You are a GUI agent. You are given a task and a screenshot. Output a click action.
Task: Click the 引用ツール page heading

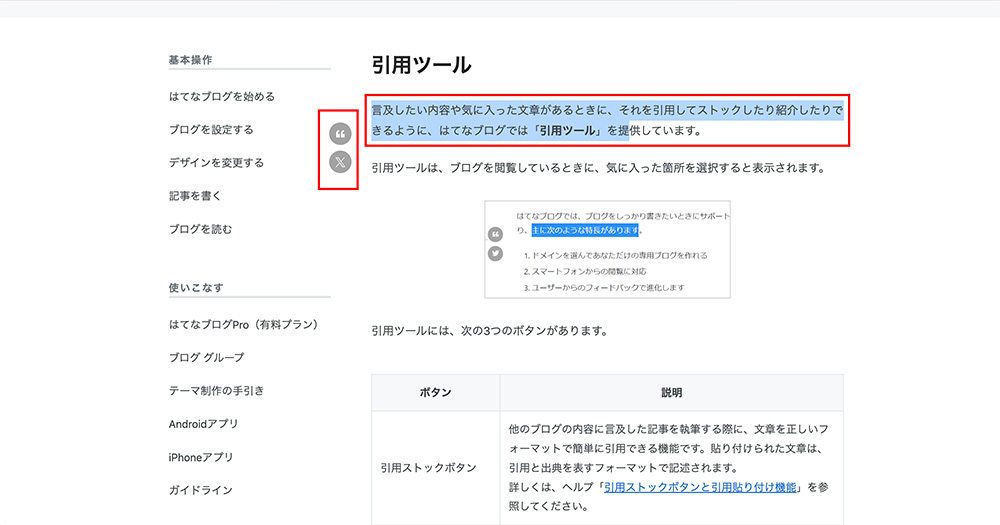coord(422,65)
